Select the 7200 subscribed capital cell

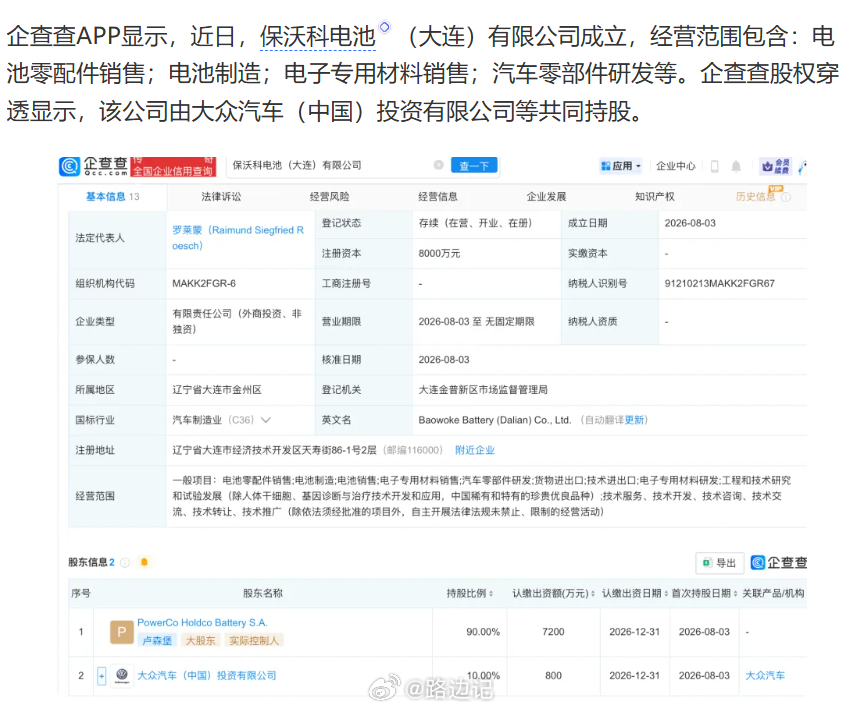click(553, 632)
